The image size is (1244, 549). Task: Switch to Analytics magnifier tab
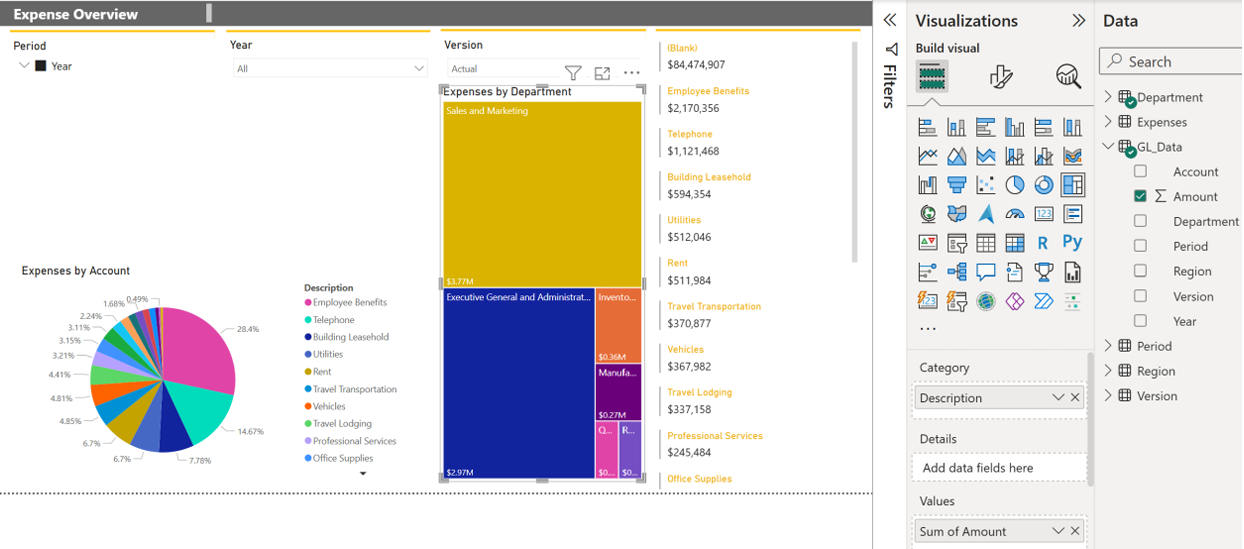click(1068, 76)
